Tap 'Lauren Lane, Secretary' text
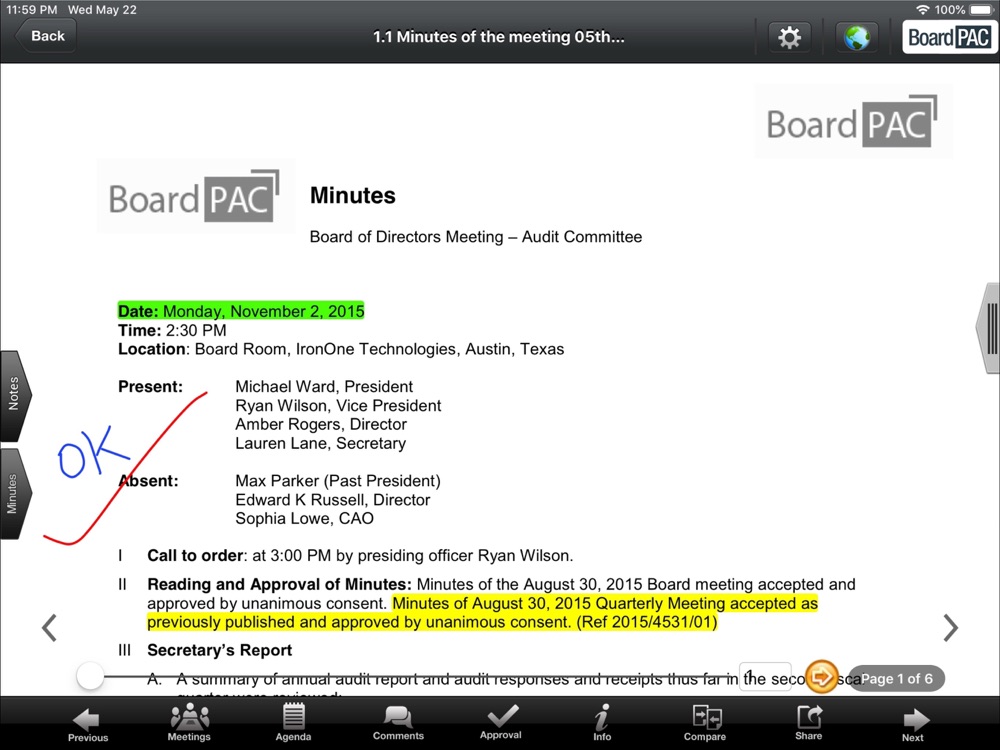The image size is (1000, 750). tap(320, 443)
